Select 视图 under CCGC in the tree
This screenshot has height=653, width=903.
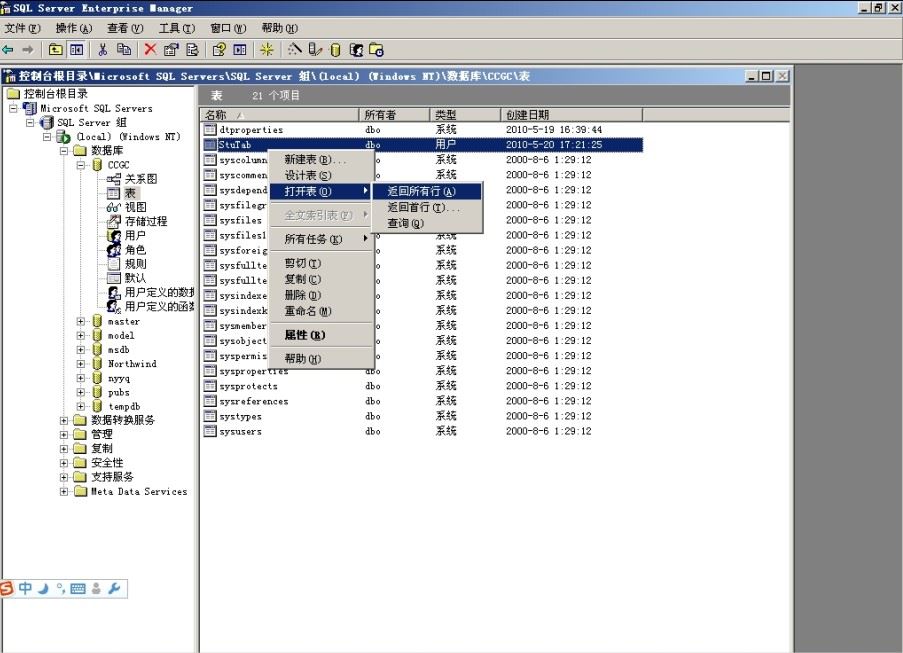(x=135, y=207)
